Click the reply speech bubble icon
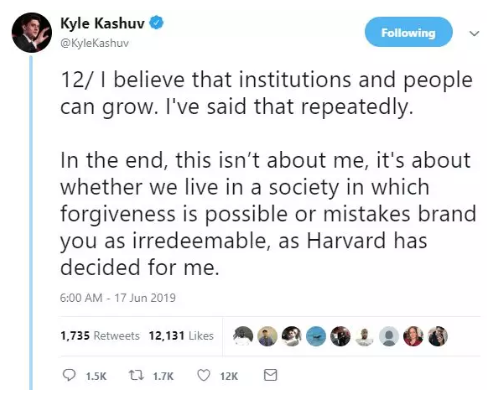The image size is (487, 396). pyautogui.click(x=69, y=375)
